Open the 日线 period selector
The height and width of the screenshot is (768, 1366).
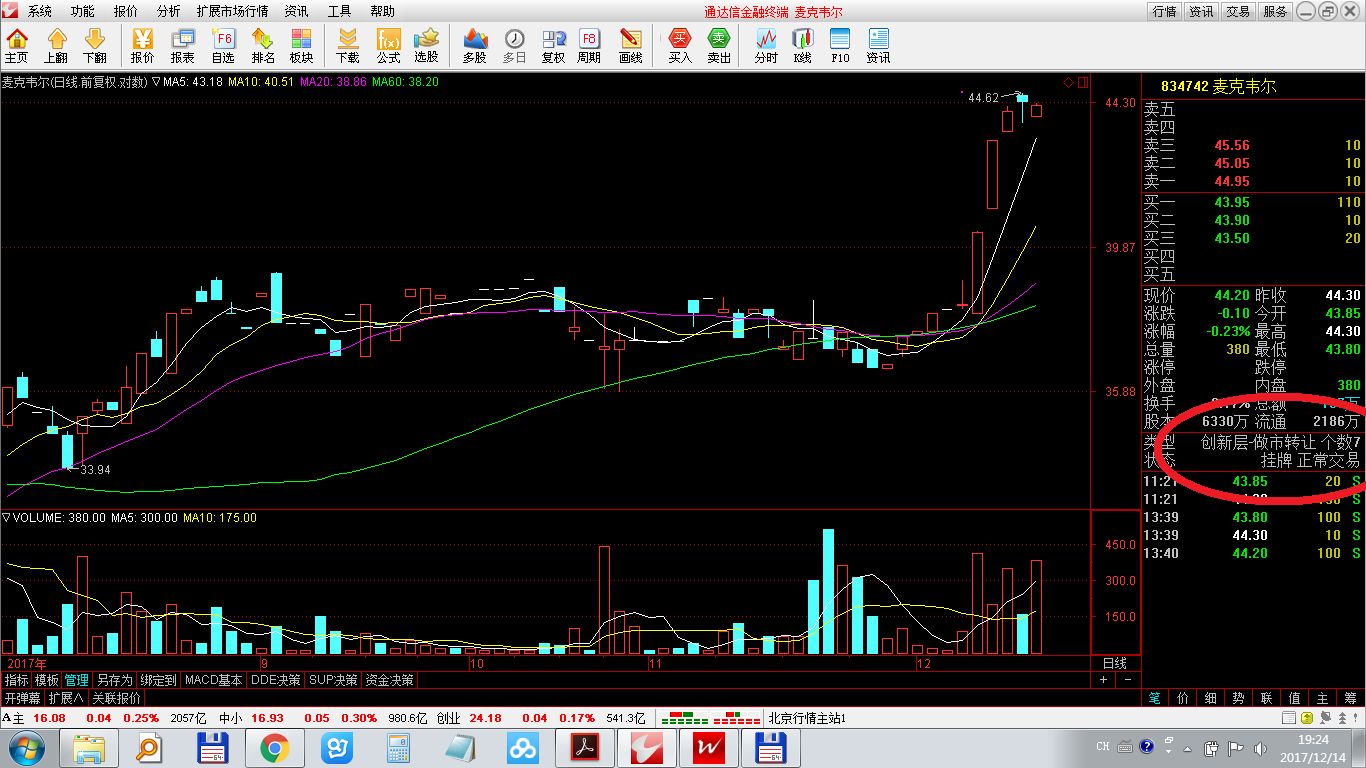[1114, 663]
